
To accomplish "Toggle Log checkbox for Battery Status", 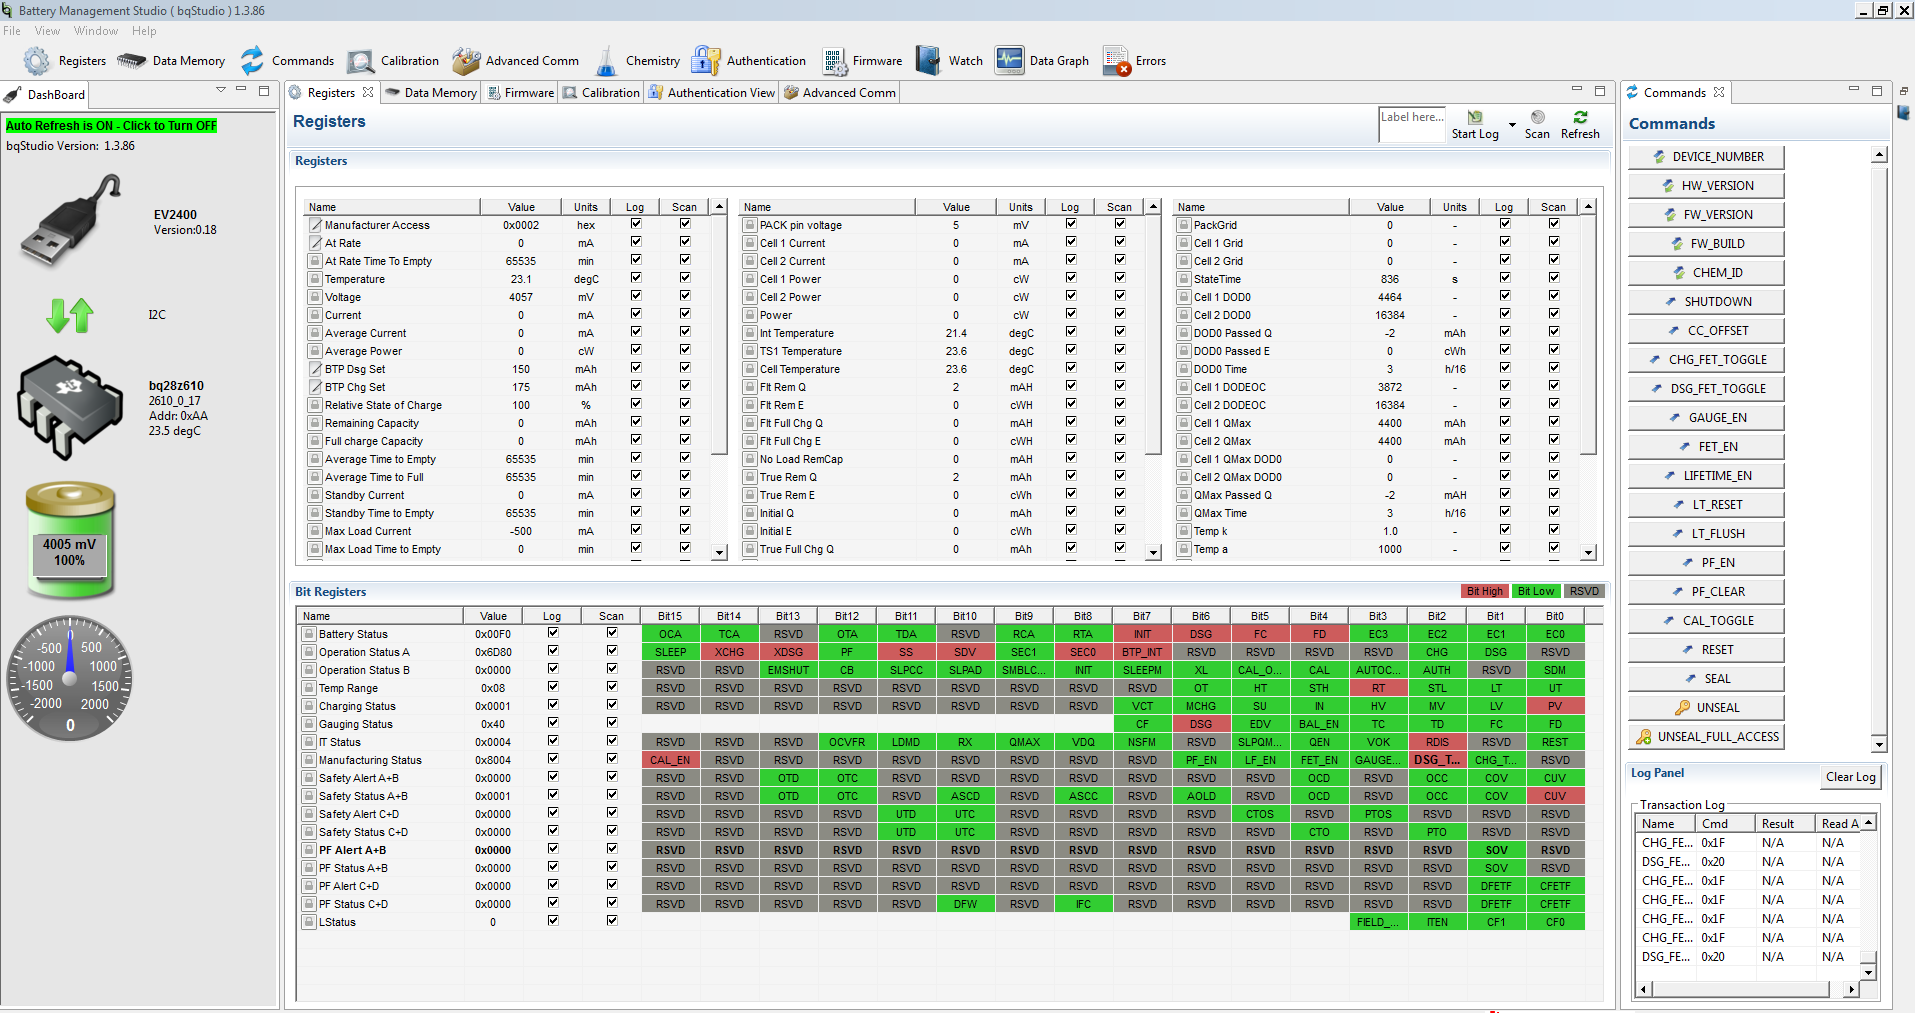I will (x=553, y=633).
